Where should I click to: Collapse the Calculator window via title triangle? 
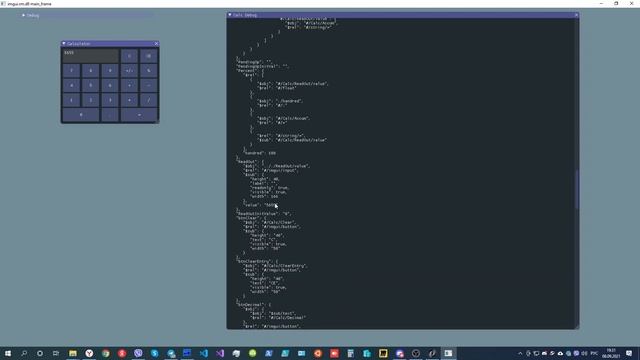pyautogui.click(x=64, y=43)
